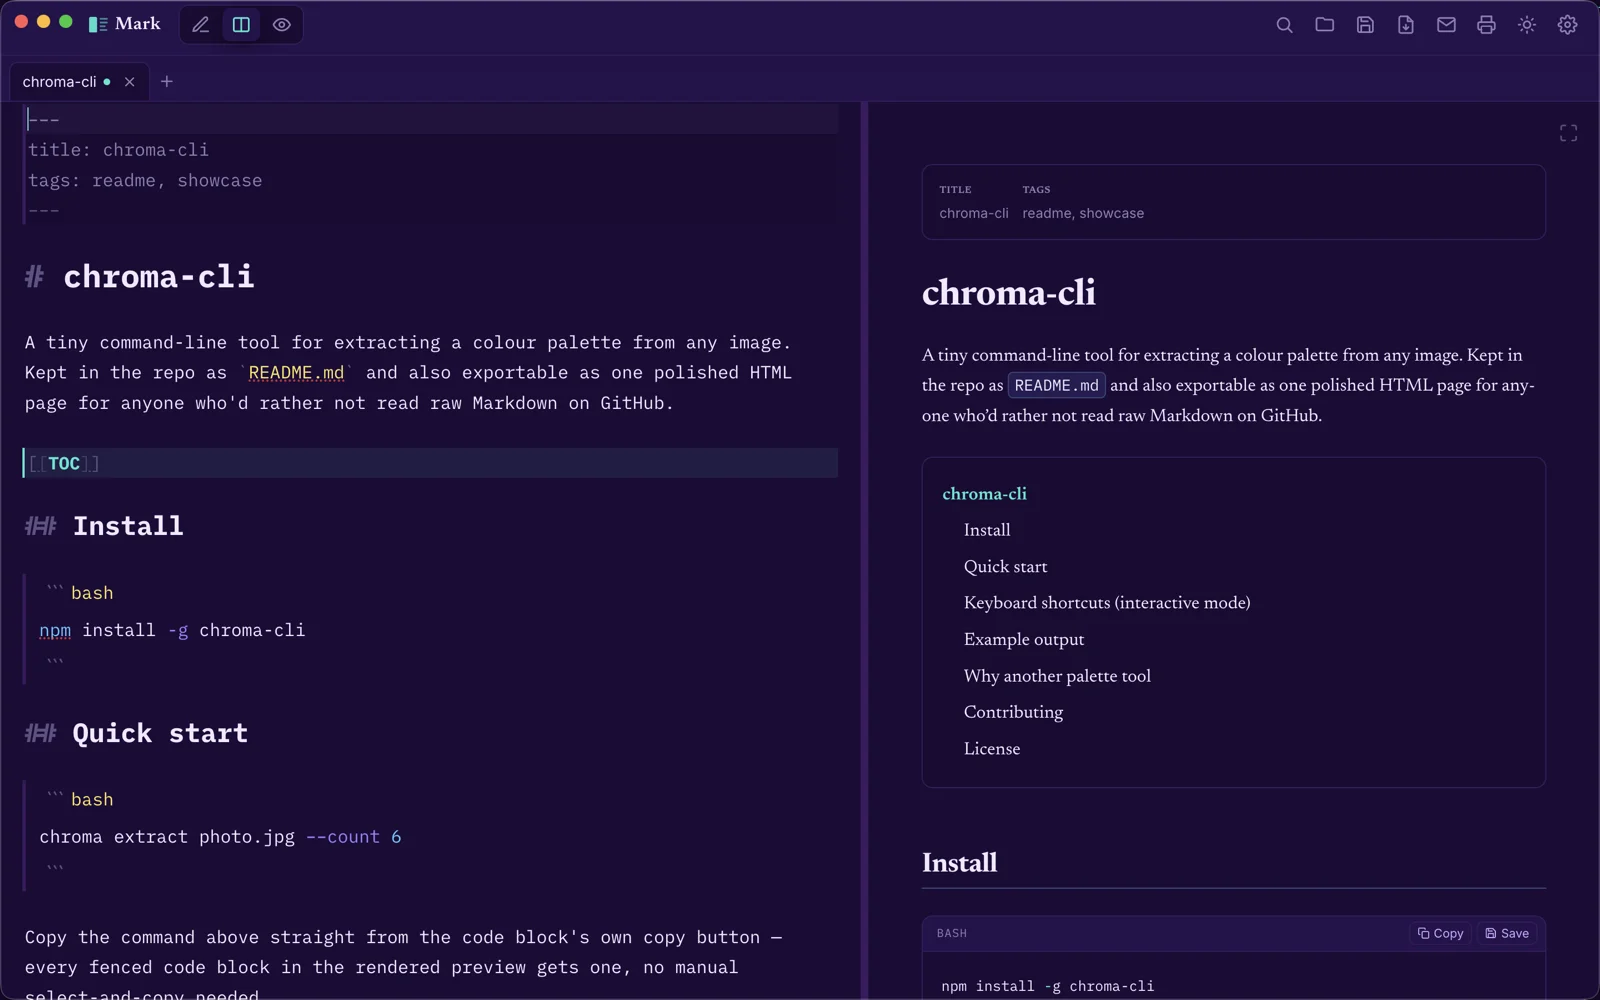Switch to editor-only mode pencil icon

[x=201, y=25]
